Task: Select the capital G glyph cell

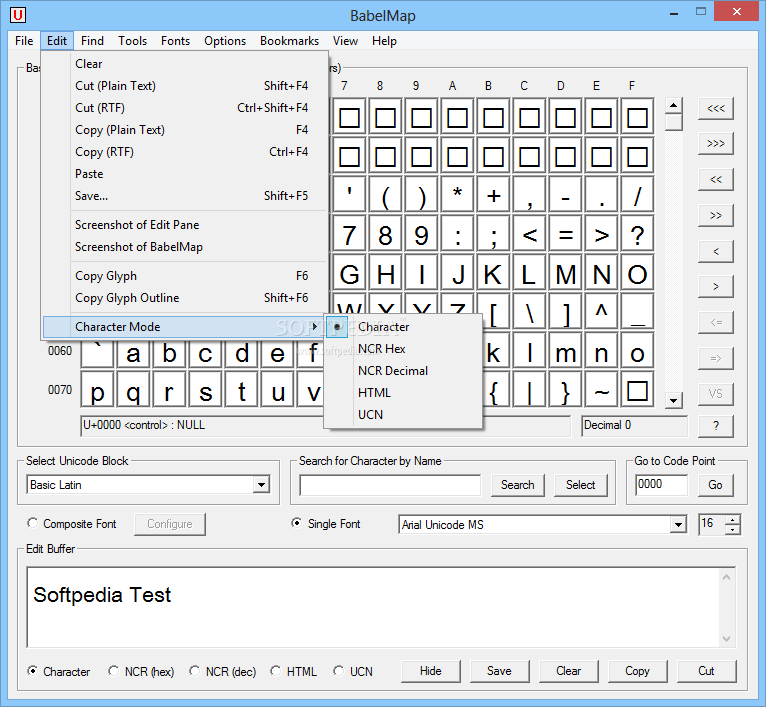Action: 349,274
